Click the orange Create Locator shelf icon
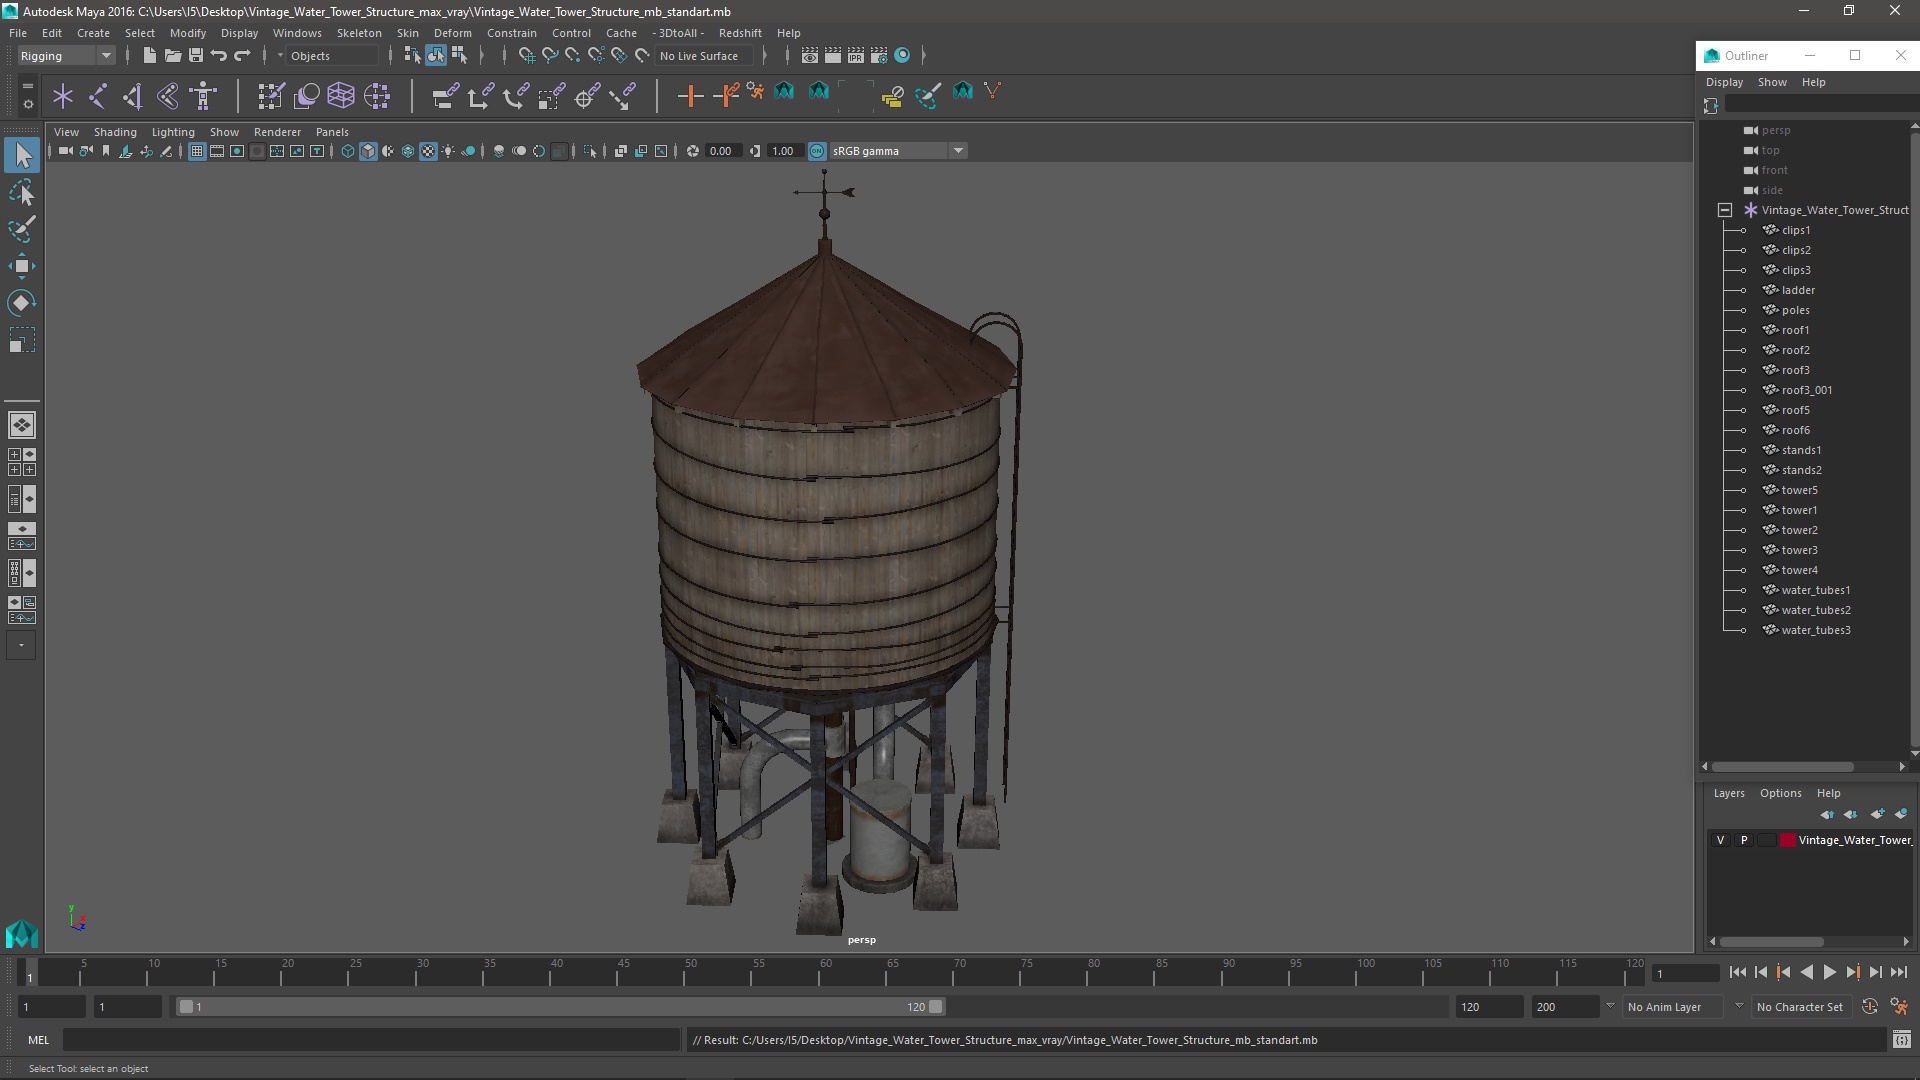This screenshot has height=1080, width=1920. 690,96
